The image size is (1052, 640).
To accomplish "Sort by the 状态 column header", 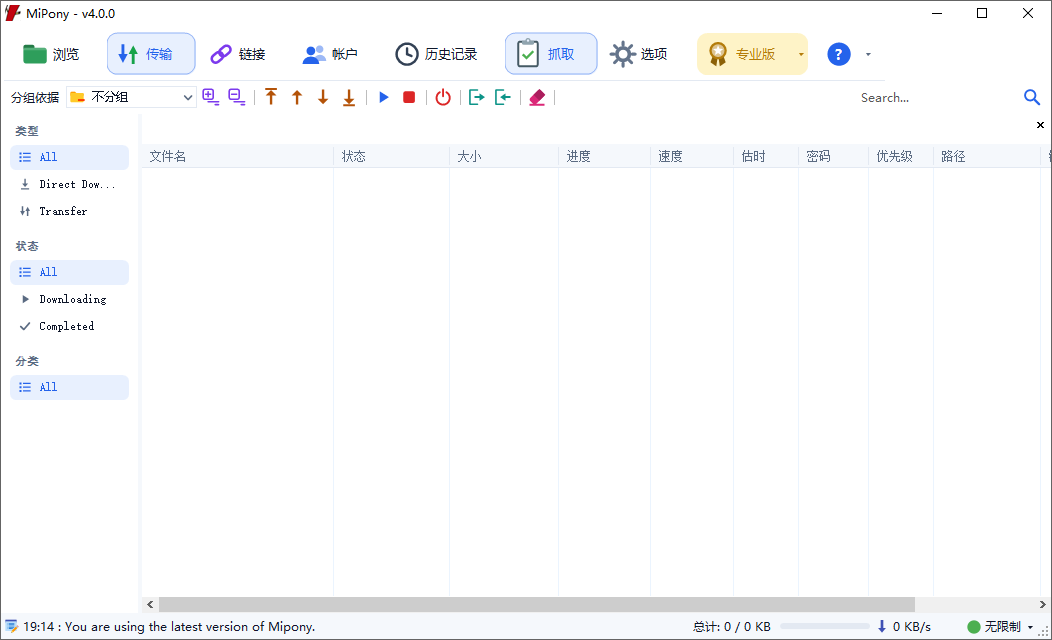I will click(x=391, y=156).
